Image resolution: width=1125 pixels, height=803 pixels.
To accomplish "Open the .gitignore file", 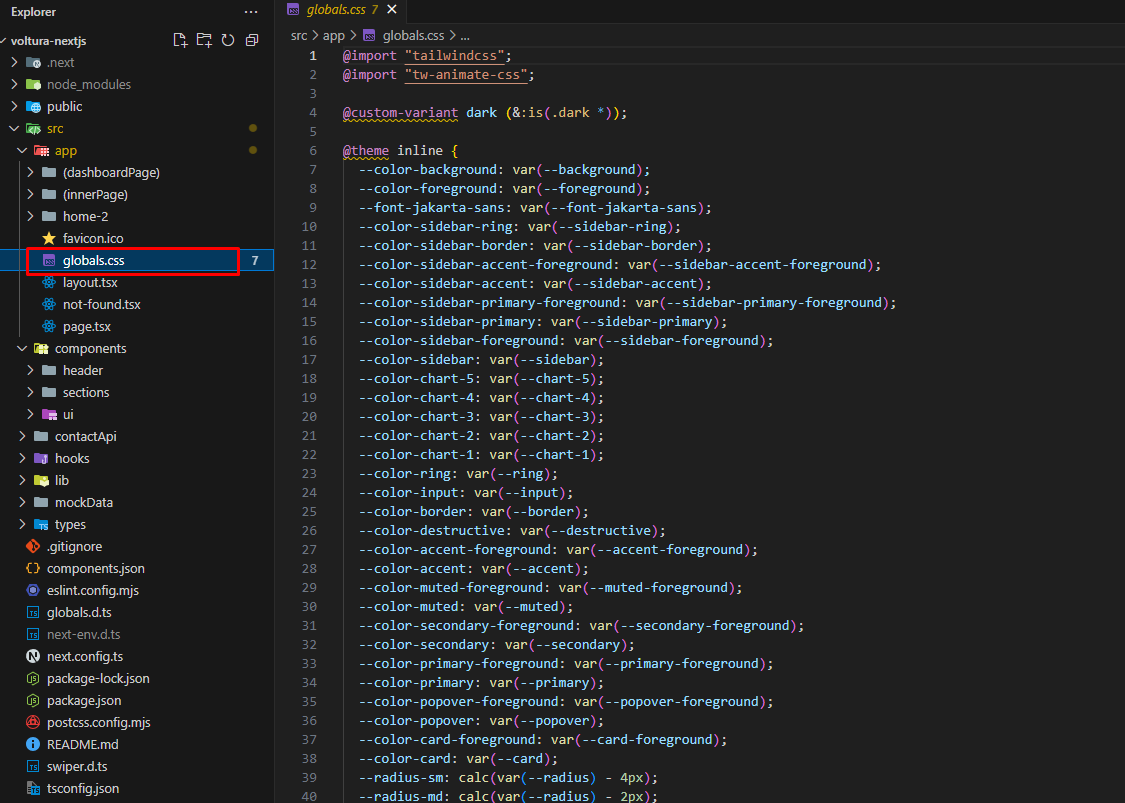I will (74, 546).
